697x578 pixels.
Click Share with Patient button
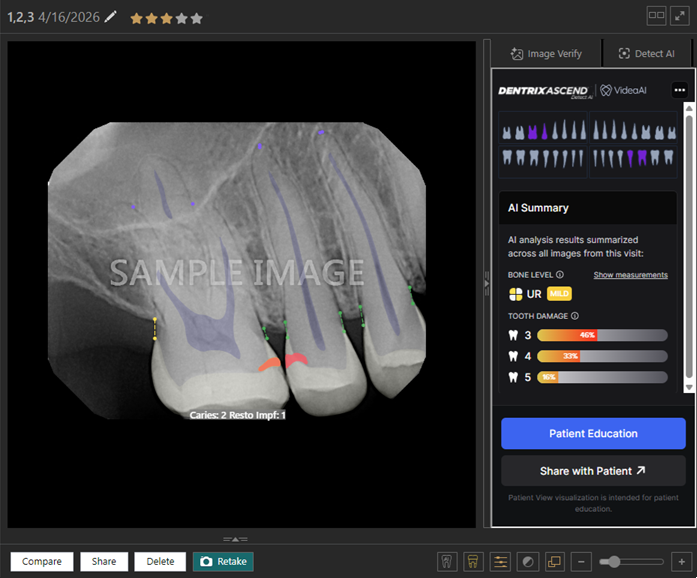tap(593, 471)
